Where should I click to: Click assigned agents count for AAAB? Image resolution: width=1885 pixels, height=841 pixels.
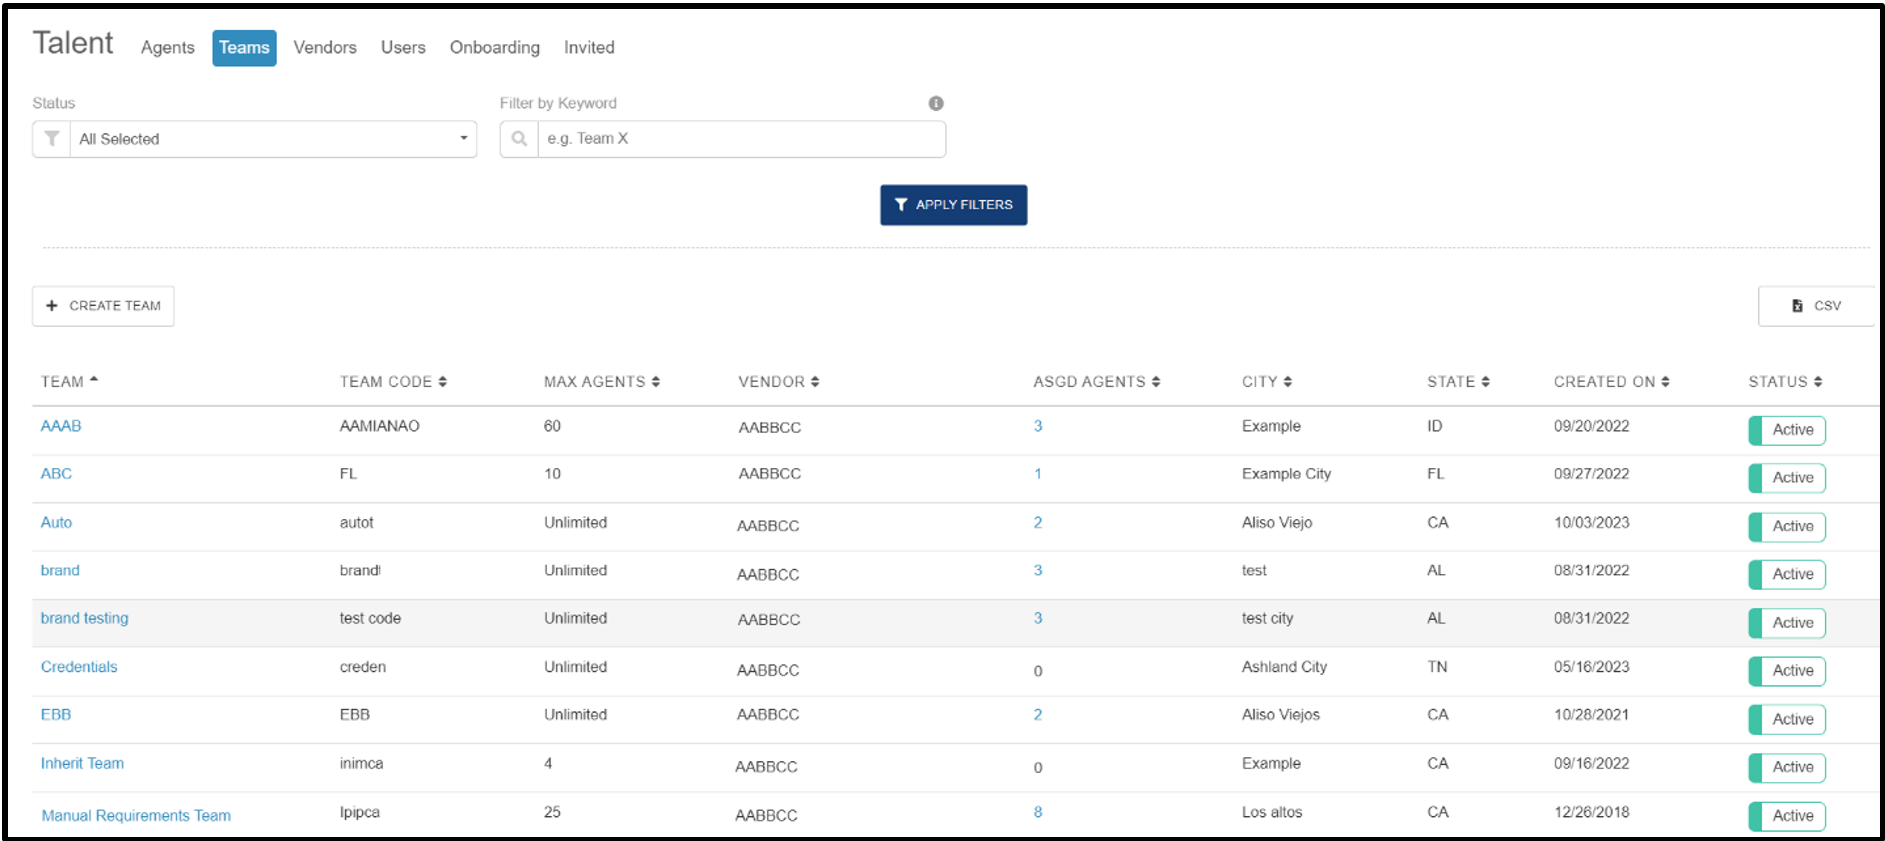tap(1038, 426)
